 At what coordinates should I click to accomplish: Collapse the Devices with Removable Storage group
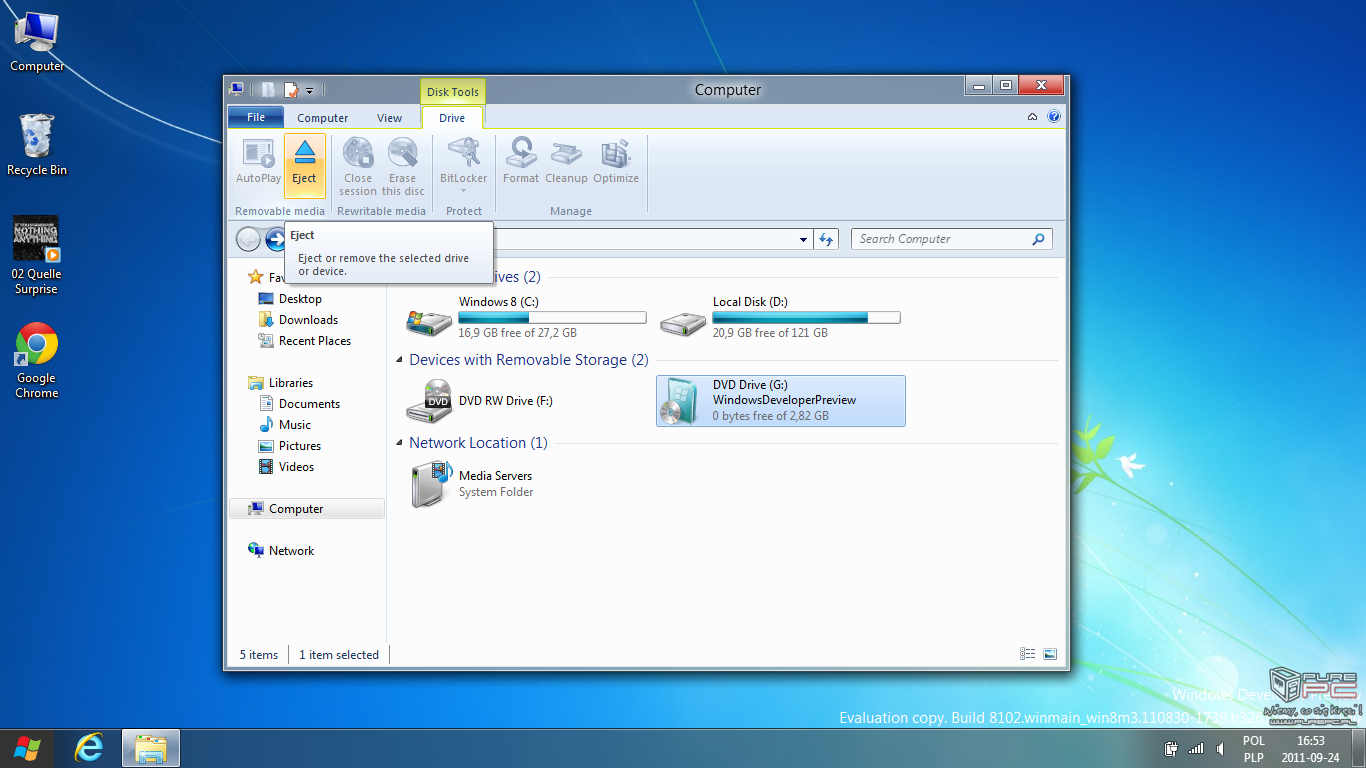400,360
